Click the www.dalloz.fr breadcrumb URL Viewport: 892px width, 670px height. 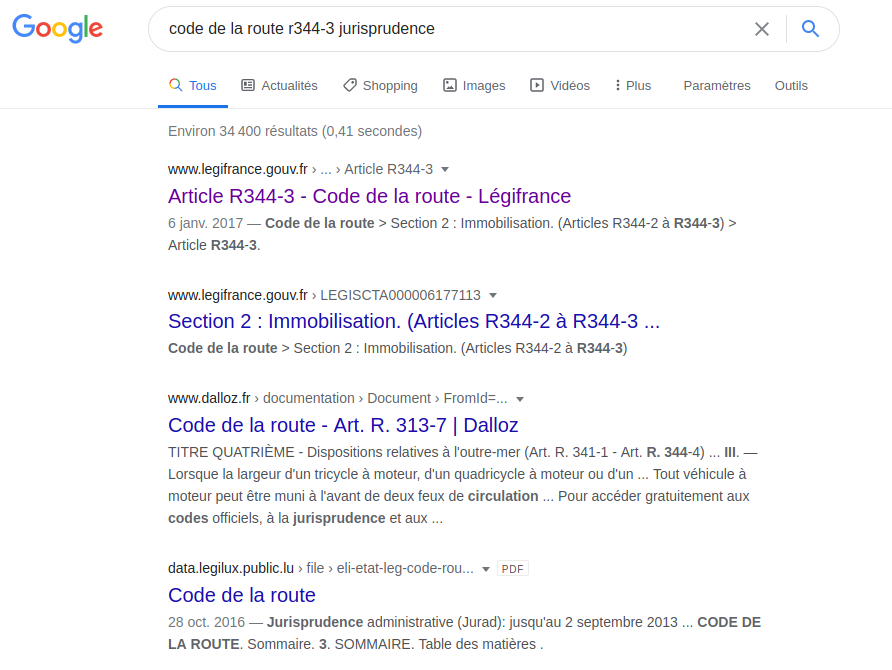209,398
